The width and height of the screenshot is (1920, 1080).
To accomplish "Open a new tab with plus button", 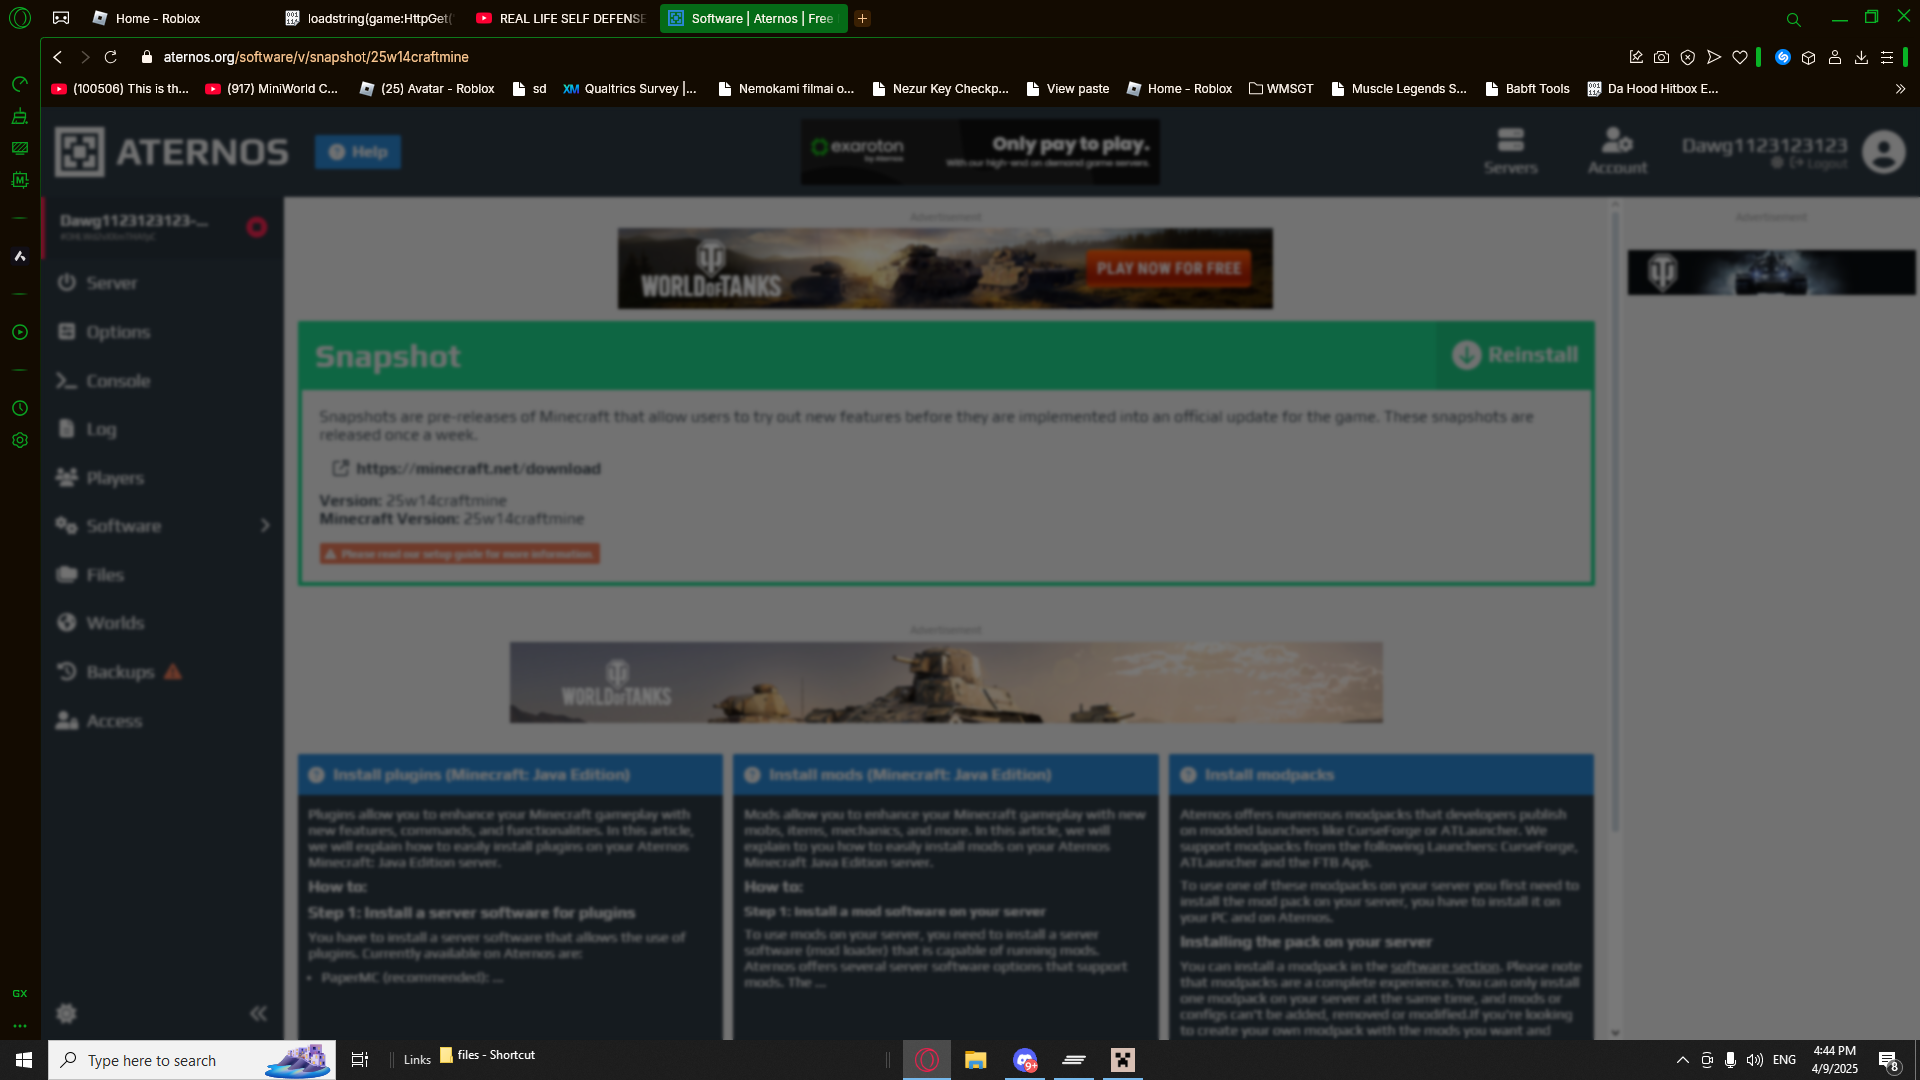I will pyautogui.click(x=862, y=19).
